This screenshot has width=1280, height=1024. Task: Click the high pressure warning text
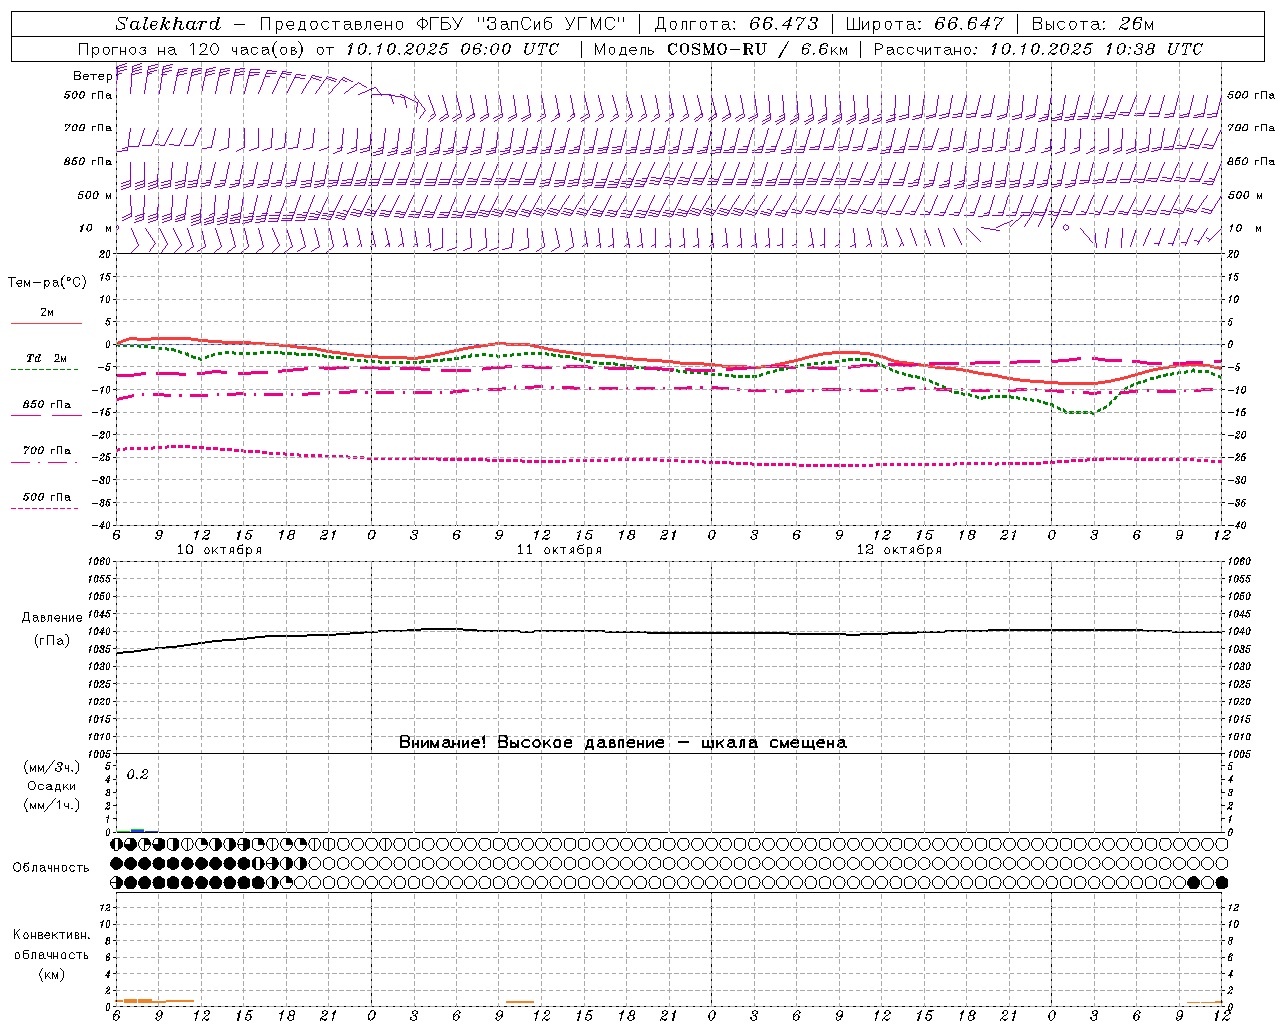[x=623, y=742]
